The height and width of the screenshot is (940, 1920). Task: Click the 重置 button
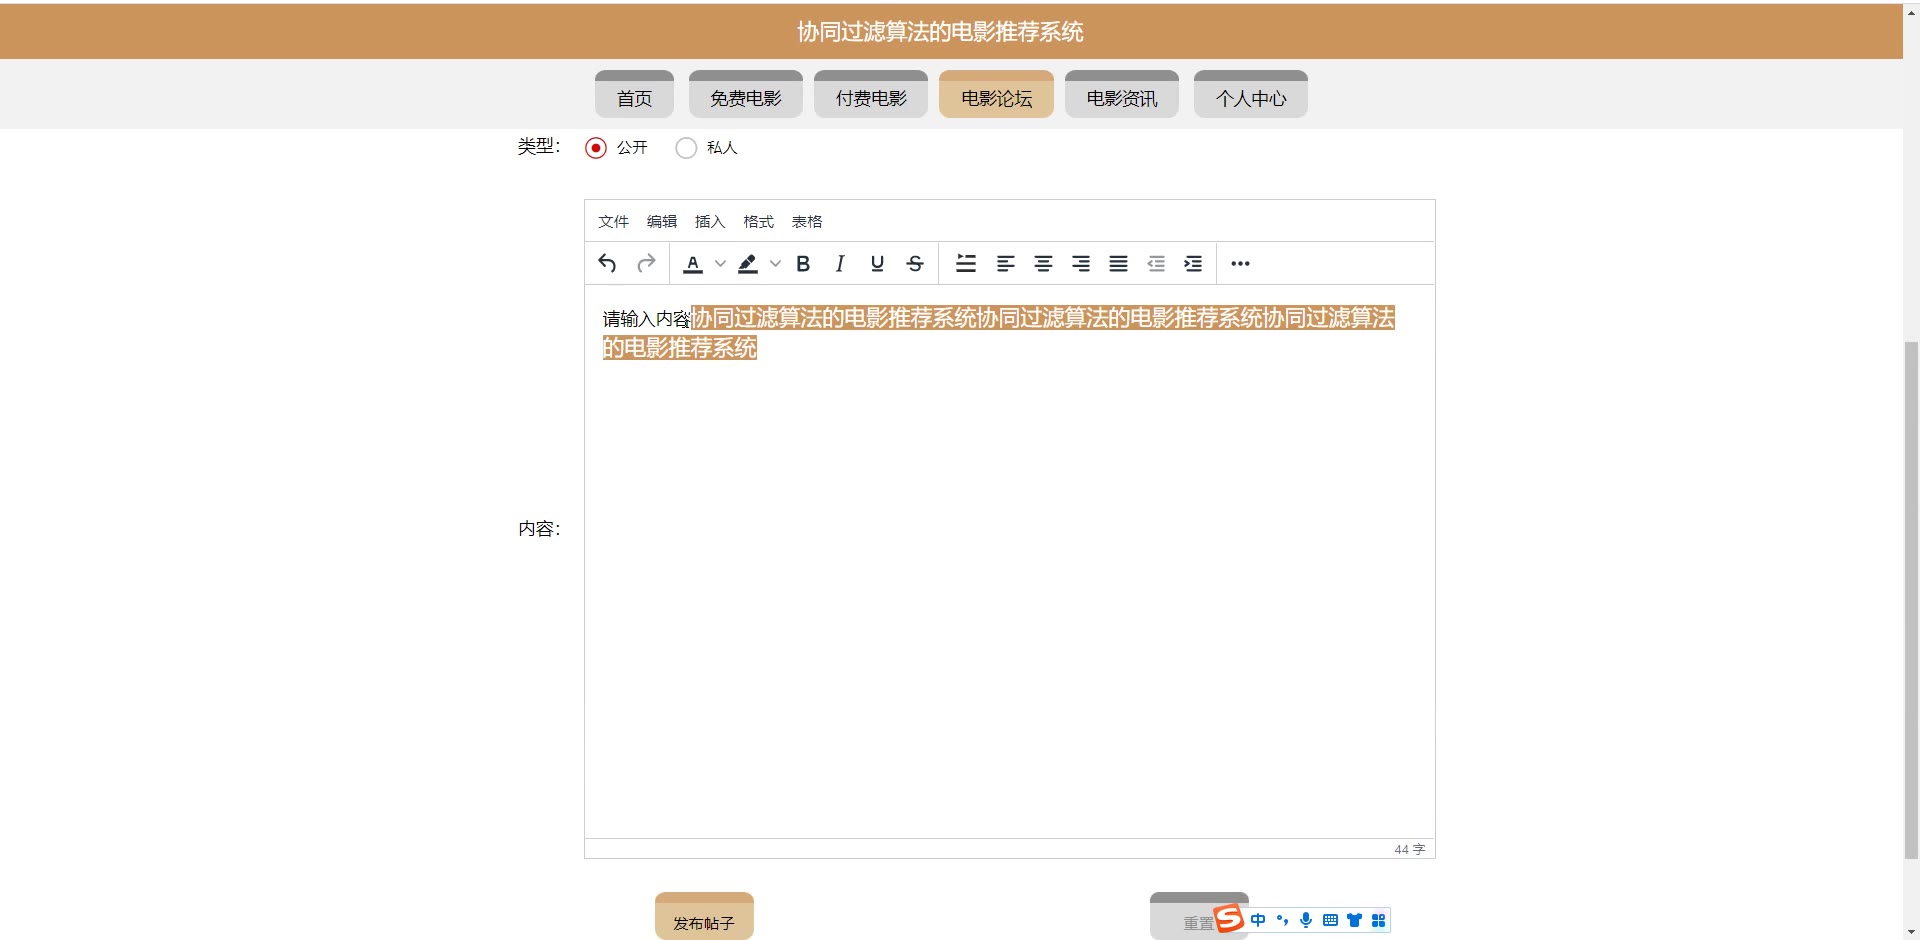[x=1199, y=916]
